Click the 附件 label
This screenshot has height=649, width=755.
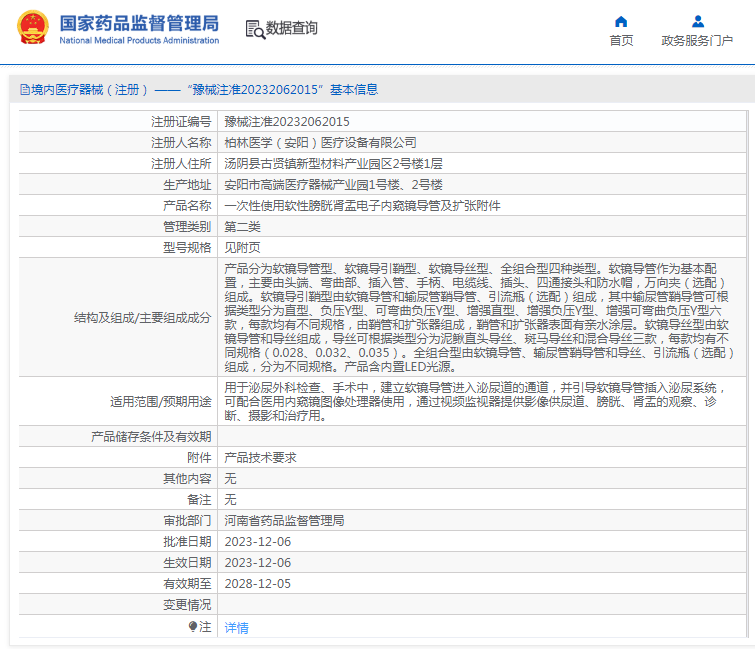(199, 457)
